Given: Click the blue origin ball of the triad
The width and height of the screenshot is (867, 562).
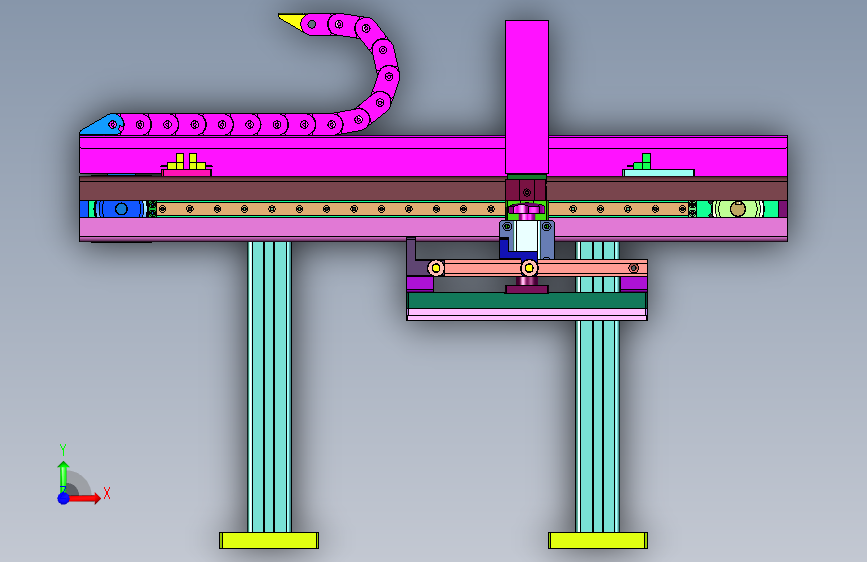Looking at the screenshot, I should tap(64, 498).
